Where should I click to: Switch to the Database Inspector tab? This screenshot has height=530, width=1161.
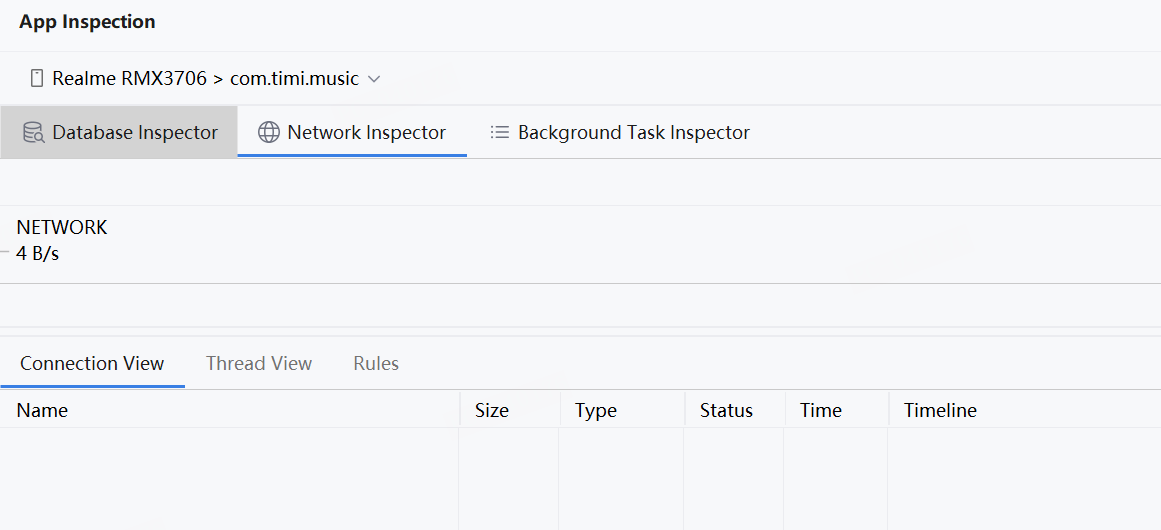coord(135,132)
